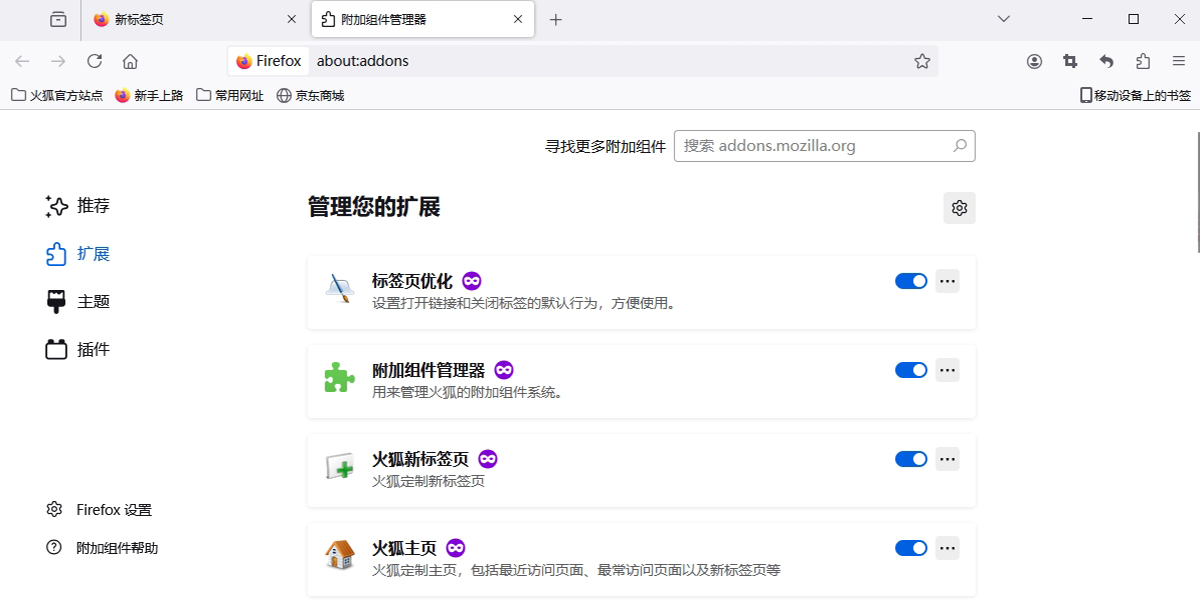
Task: Click the 管理您的扩展 heading
Action: (x=374, y=207)
